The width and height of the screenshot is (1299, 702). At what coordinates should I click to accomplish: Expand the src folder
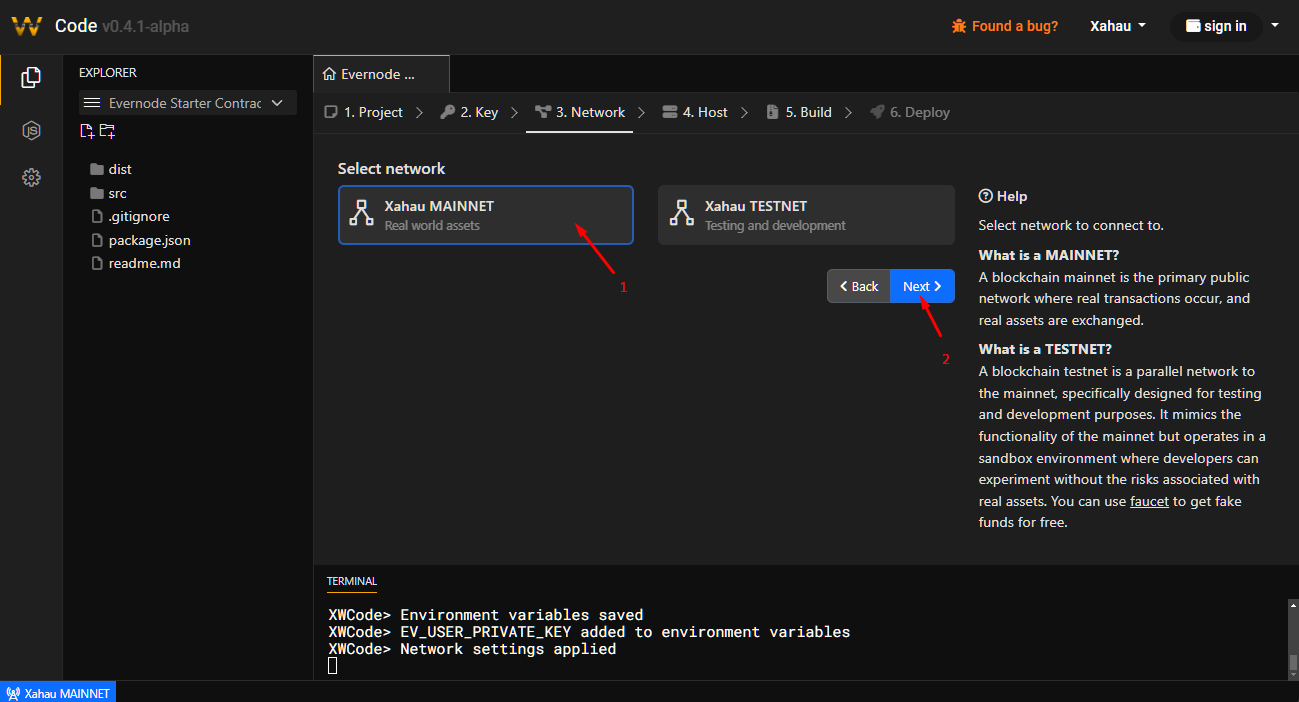point(109,193)
